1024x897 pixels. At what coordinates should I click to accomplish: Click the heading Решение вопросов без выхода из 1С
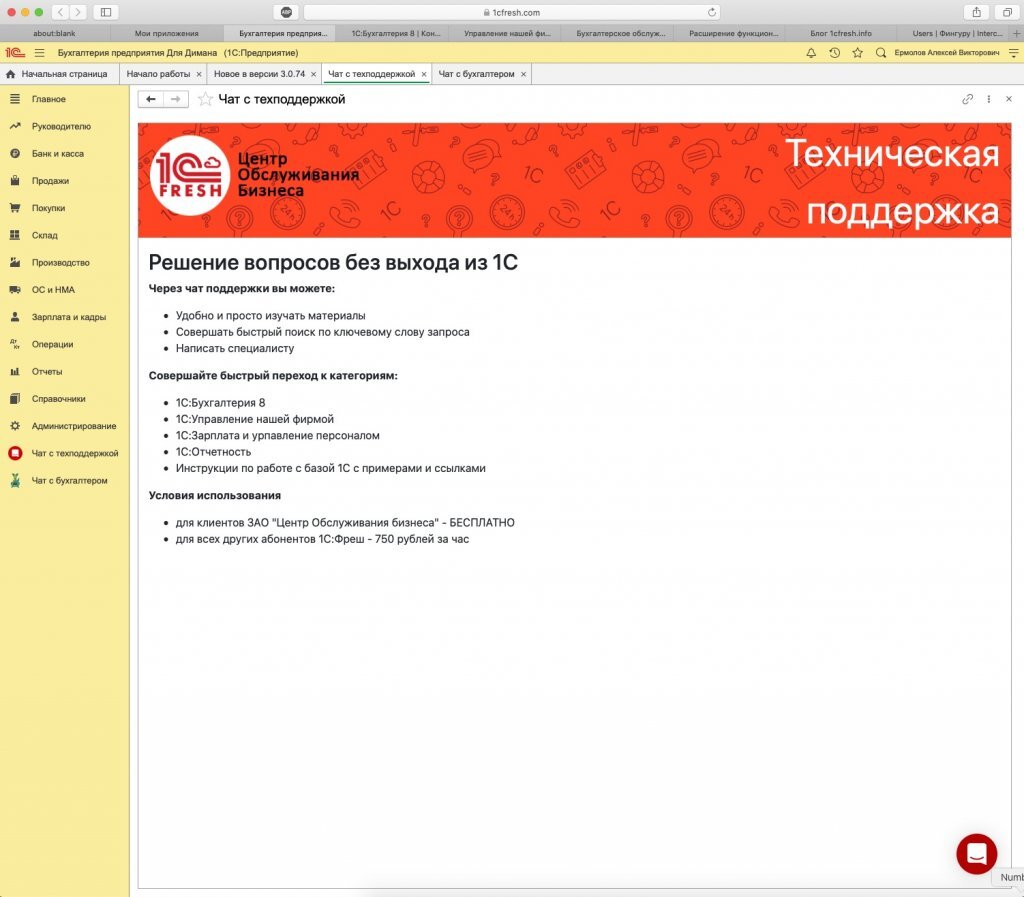333,262
